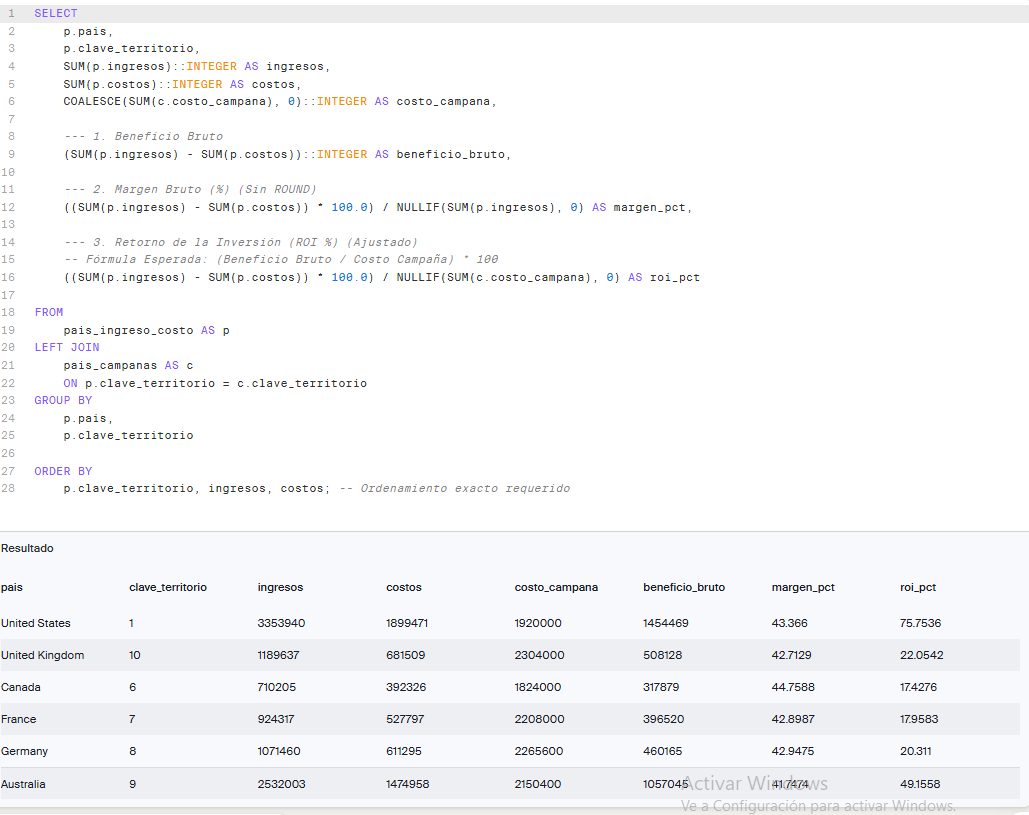Image resolution: width=1029 pixels, height=815 pixels.
Task: Click the FROM keyword in the query
Action: (x=49, y=312)
